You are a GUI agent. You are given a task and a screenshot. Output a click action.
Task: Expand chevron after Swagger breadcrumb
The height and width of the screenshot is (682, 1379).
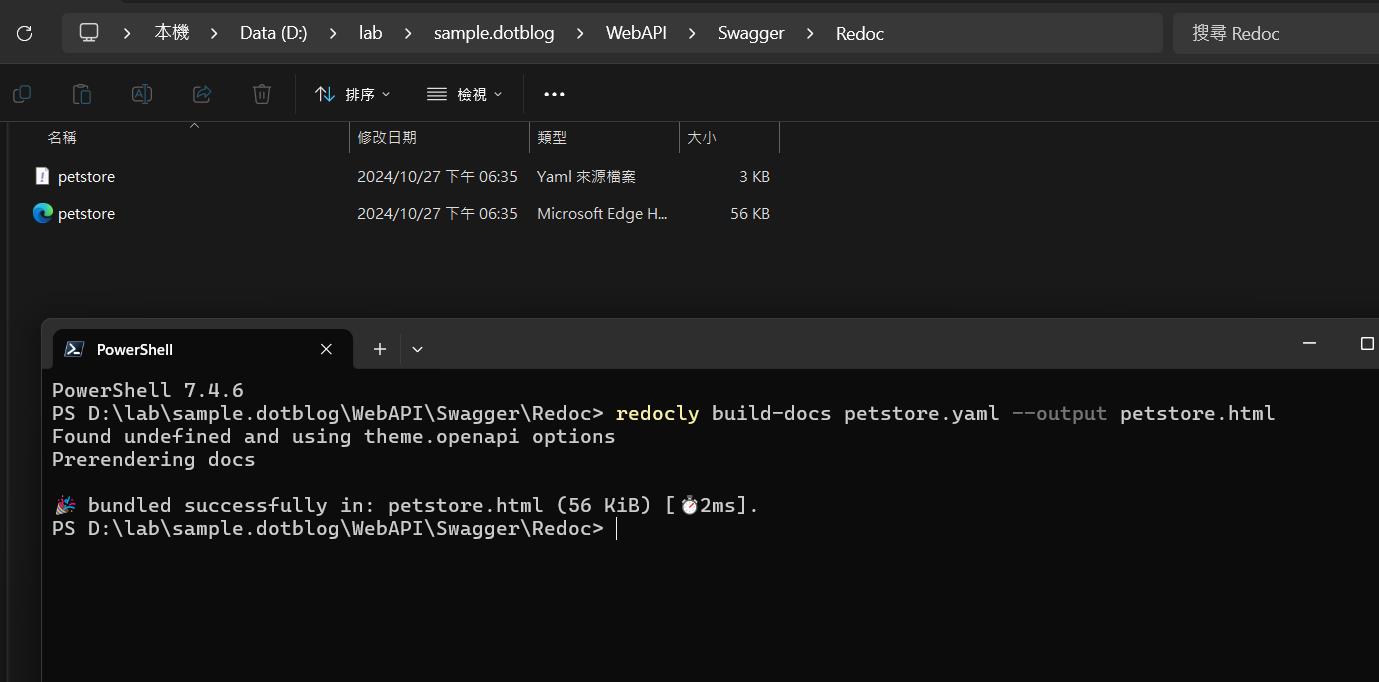[810, 33]
